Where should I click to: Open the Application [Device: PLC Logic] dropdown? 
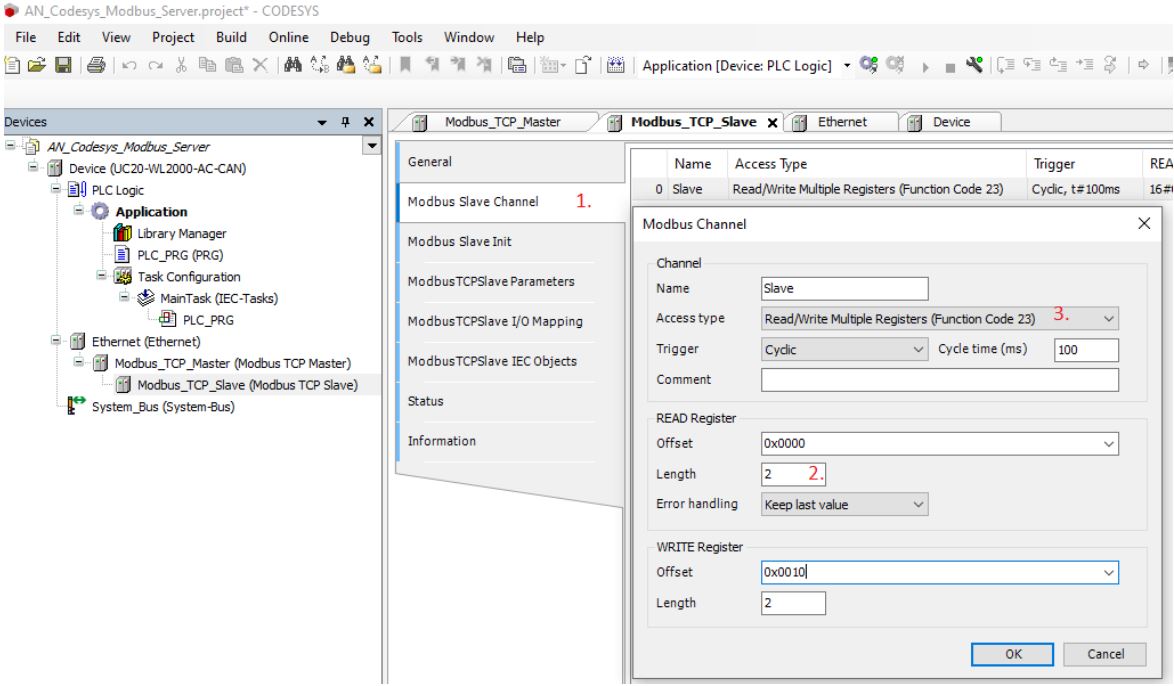pyautogui.click(x=847, y=66)
